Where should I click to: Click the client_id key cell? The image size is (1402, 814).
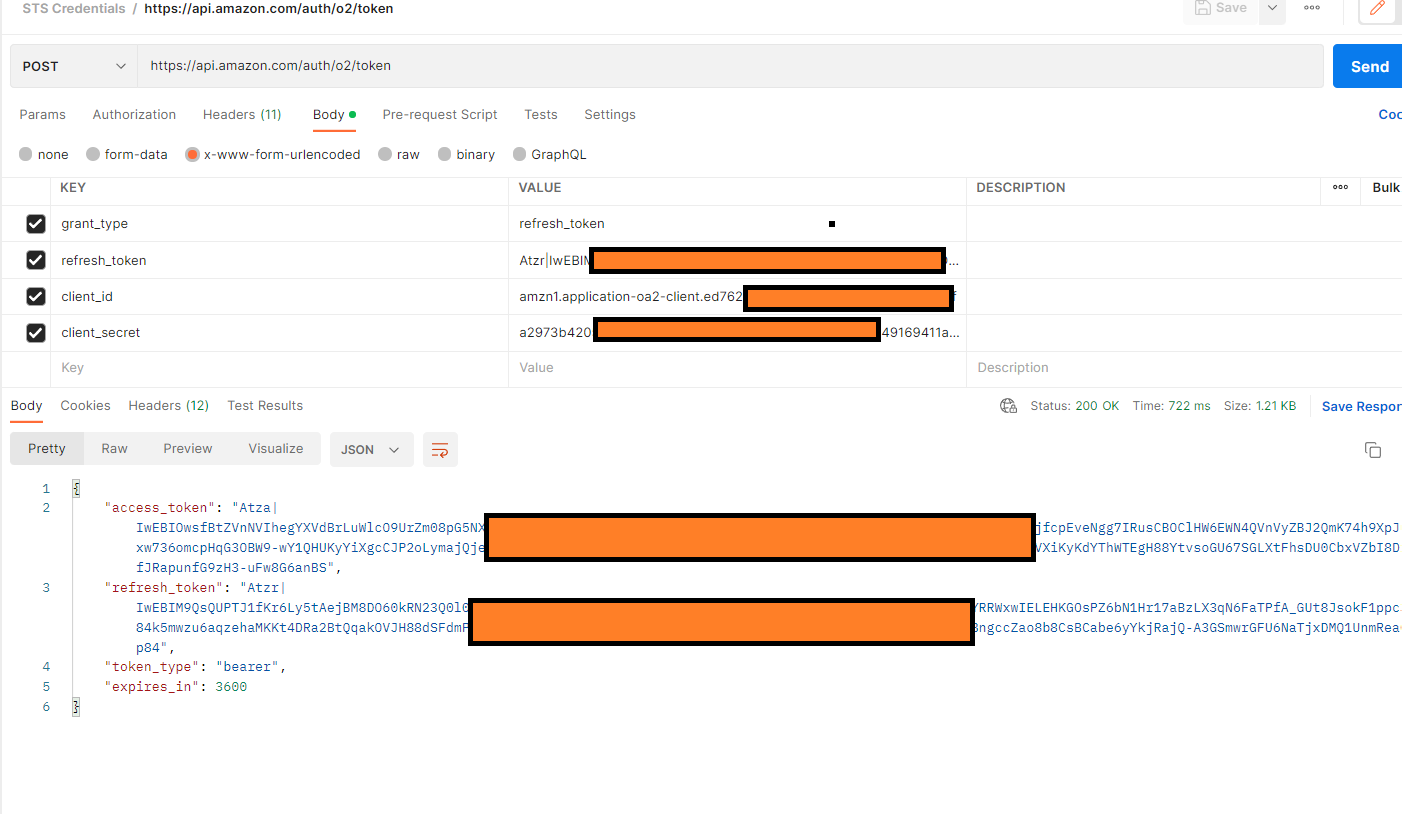pyautogui.click(x=280, y=296)
